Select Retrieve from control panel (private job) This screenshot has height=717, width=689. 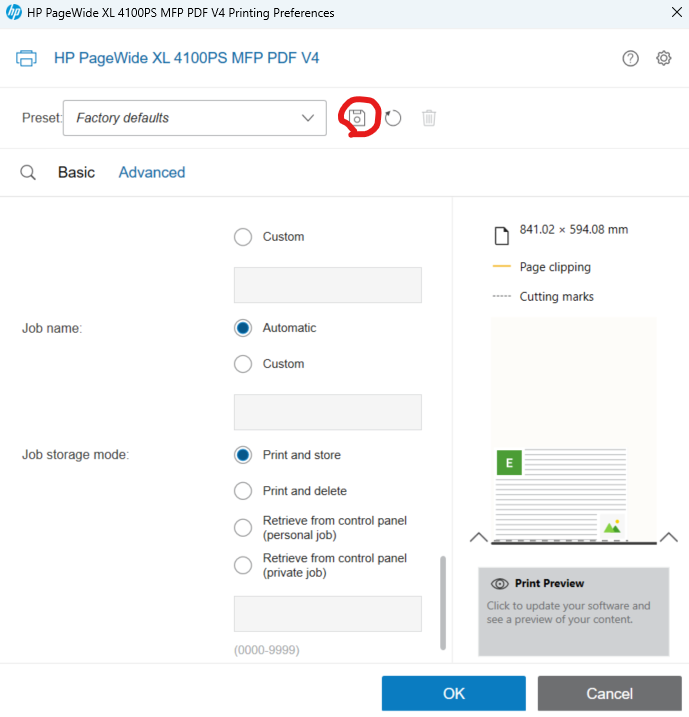pos(243,565)
